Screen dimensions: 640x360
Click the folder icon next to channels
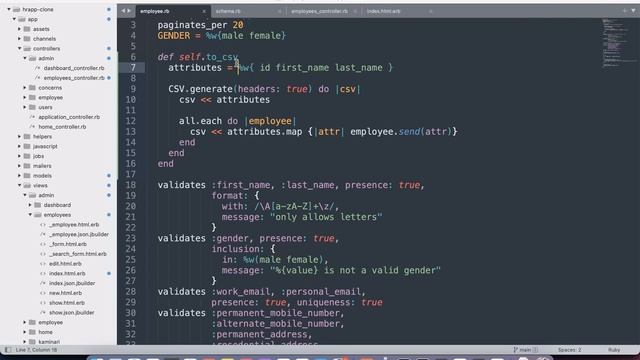pos(27,39)
